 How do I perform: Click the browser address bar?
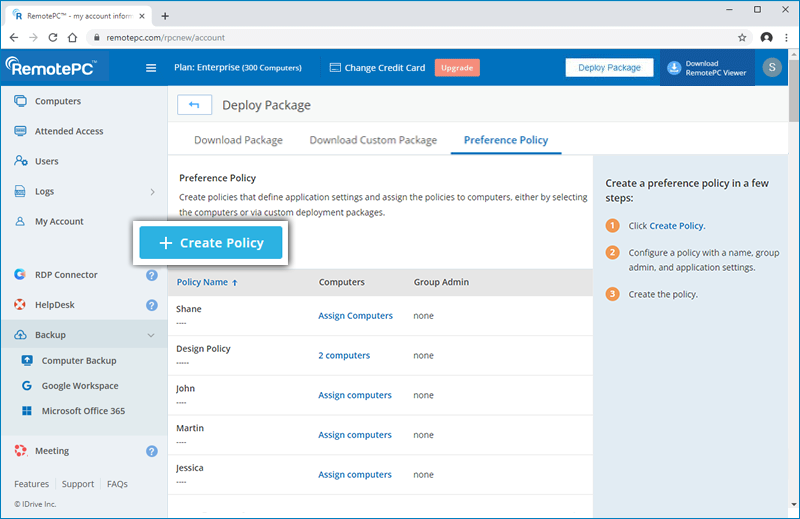(x=400, y=38)
